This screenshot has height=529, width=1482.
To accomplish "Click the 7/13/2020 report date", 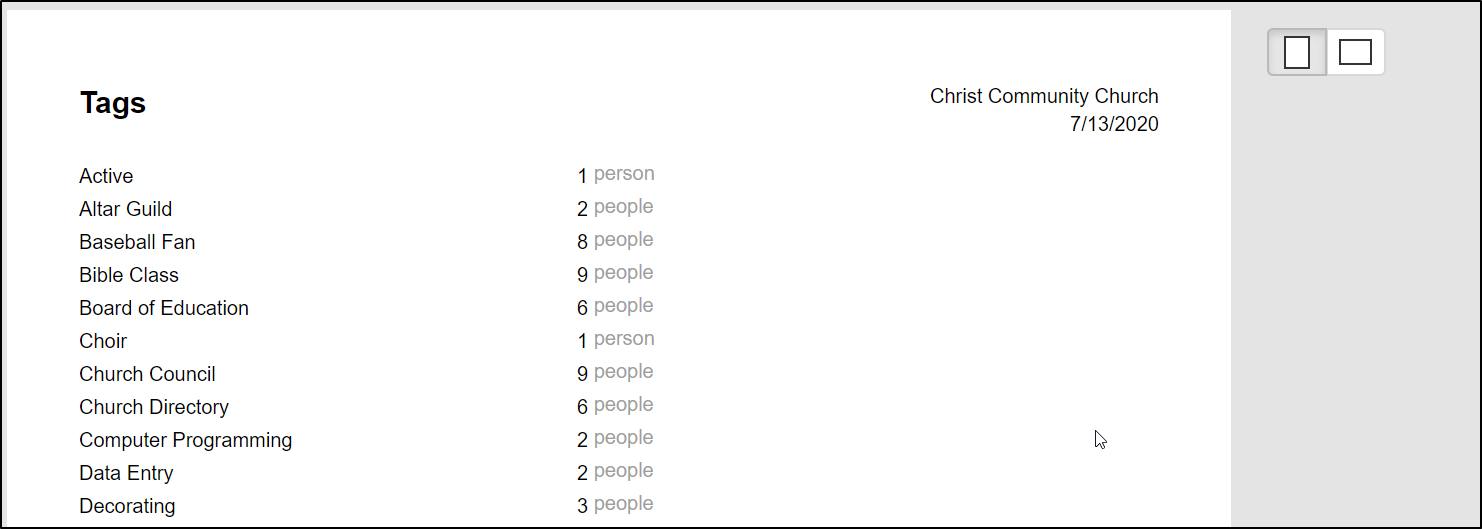I will tap(1114, 124).
